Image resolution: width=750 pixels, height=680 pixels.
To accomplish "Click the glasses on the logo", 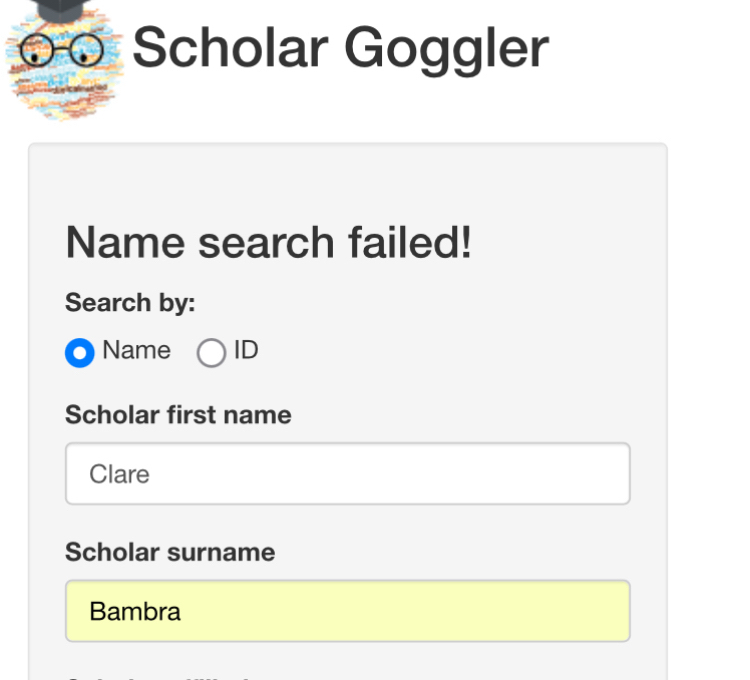I will (x=58, y=46).
